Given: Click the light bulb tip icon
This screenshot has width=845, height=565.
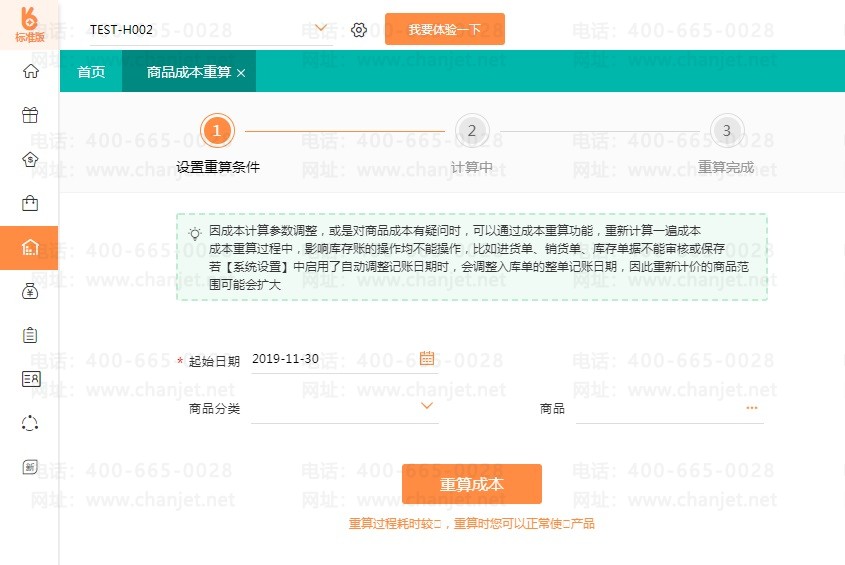Looking at the screenshot, I should coord(195,233).
